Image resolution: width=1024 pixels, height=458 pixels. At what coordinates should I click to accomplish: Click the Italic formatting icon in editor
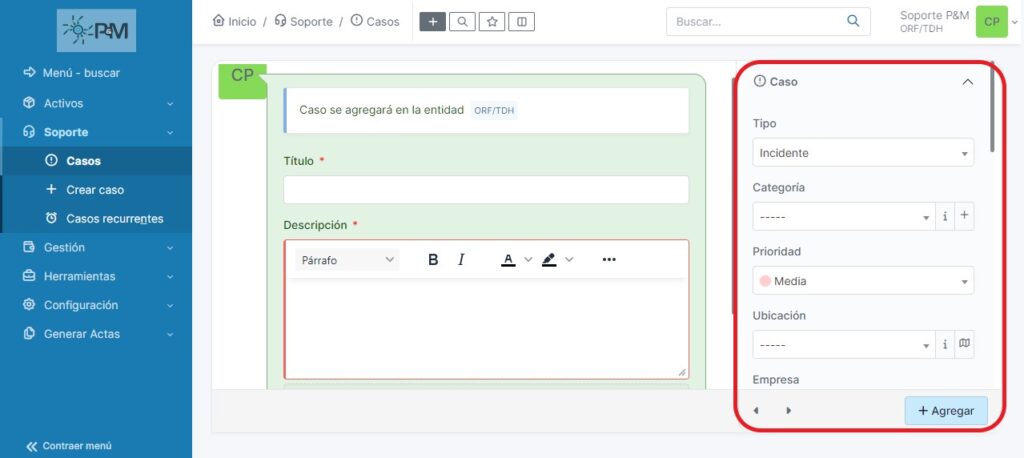[461, 260]
